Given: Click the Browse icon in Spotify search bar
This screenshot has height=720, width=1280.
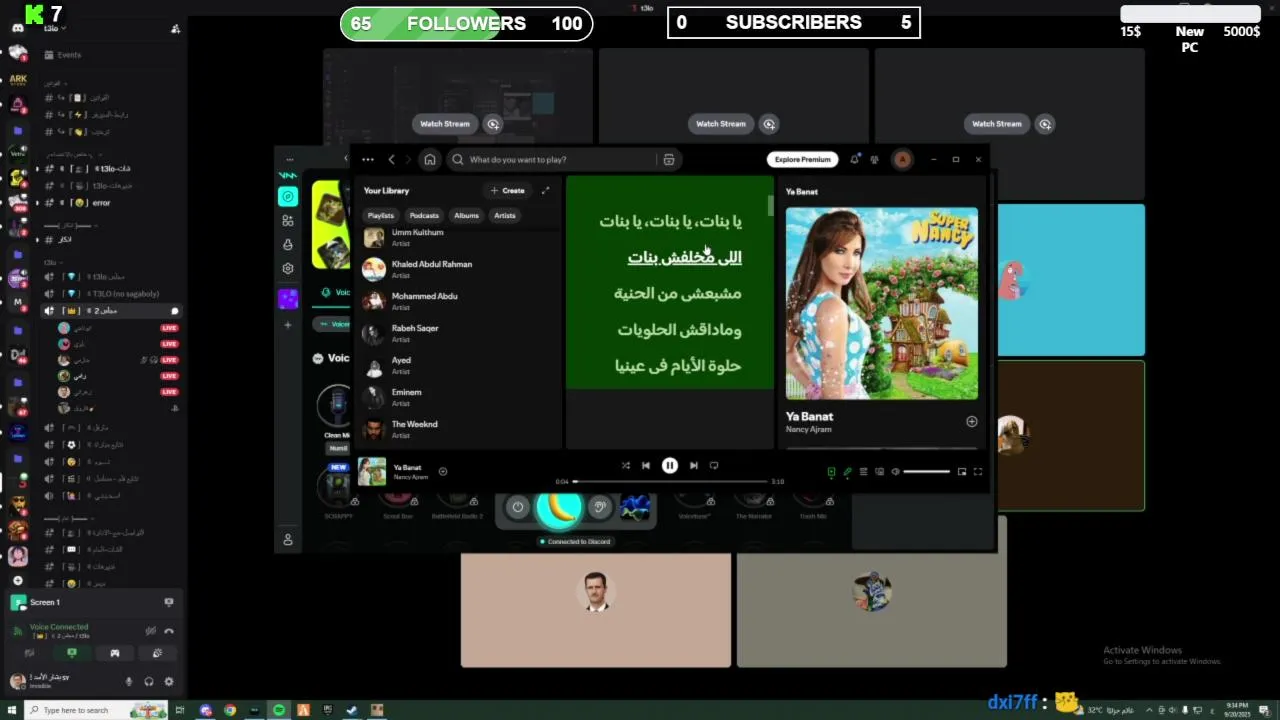Looking at the screenshot, I should click(669, 159).
